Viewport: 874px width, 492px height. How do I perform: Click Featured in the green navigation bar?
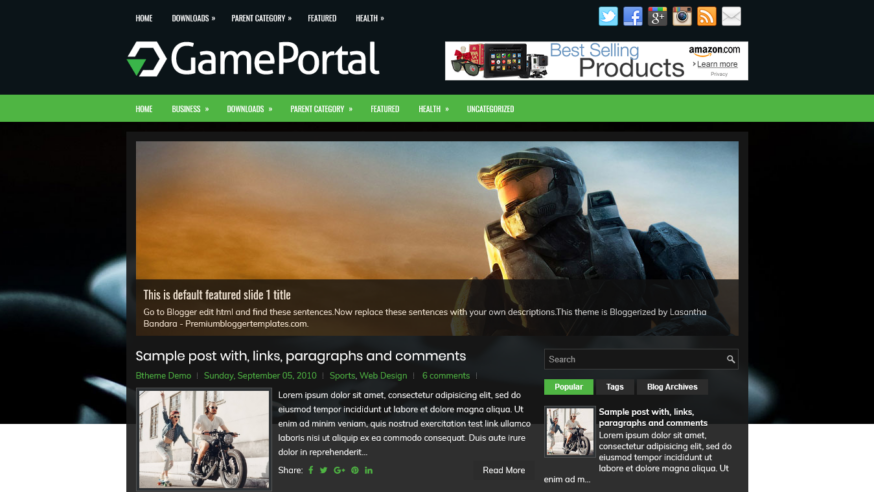pos(385,109)
